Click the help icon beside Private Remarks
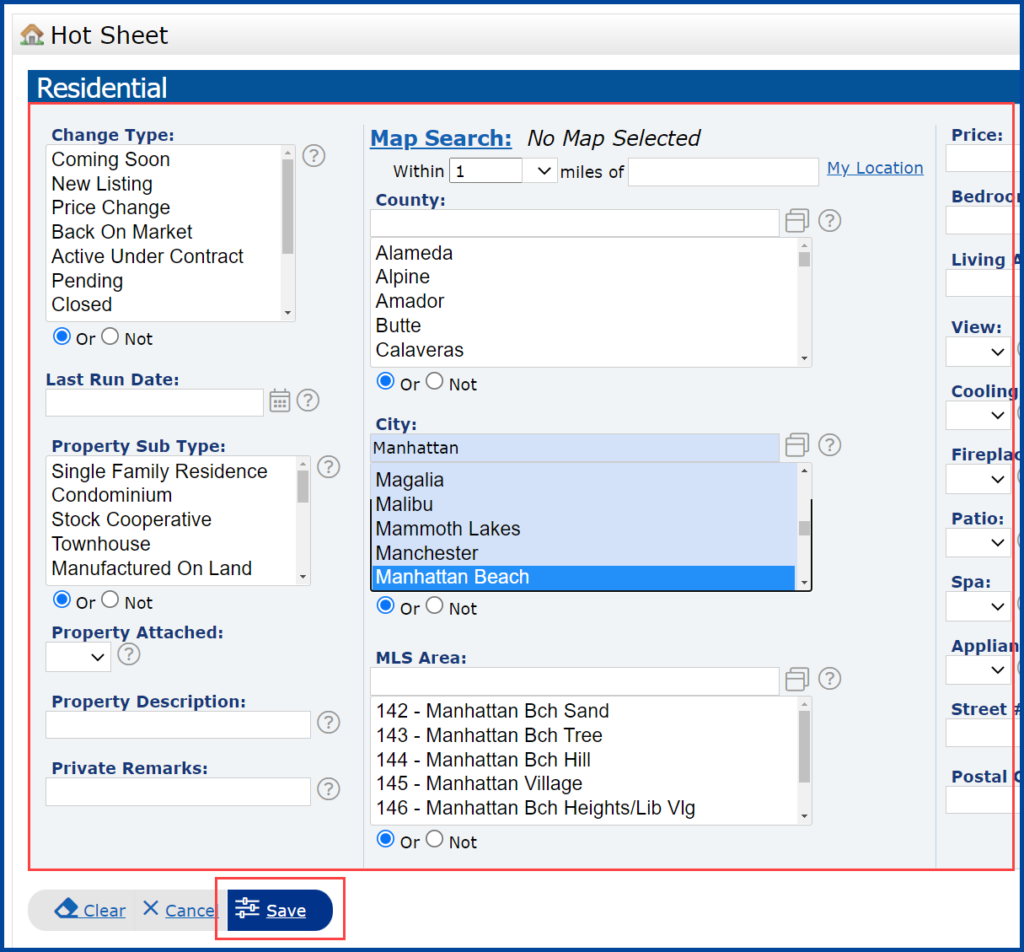Viewport: 1024px width, 952px height. tap(328, 791)
